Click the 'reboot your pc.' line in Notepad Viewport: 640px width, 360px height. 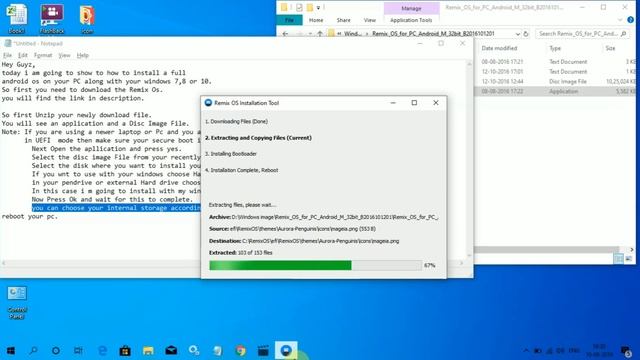coord(30,216)
